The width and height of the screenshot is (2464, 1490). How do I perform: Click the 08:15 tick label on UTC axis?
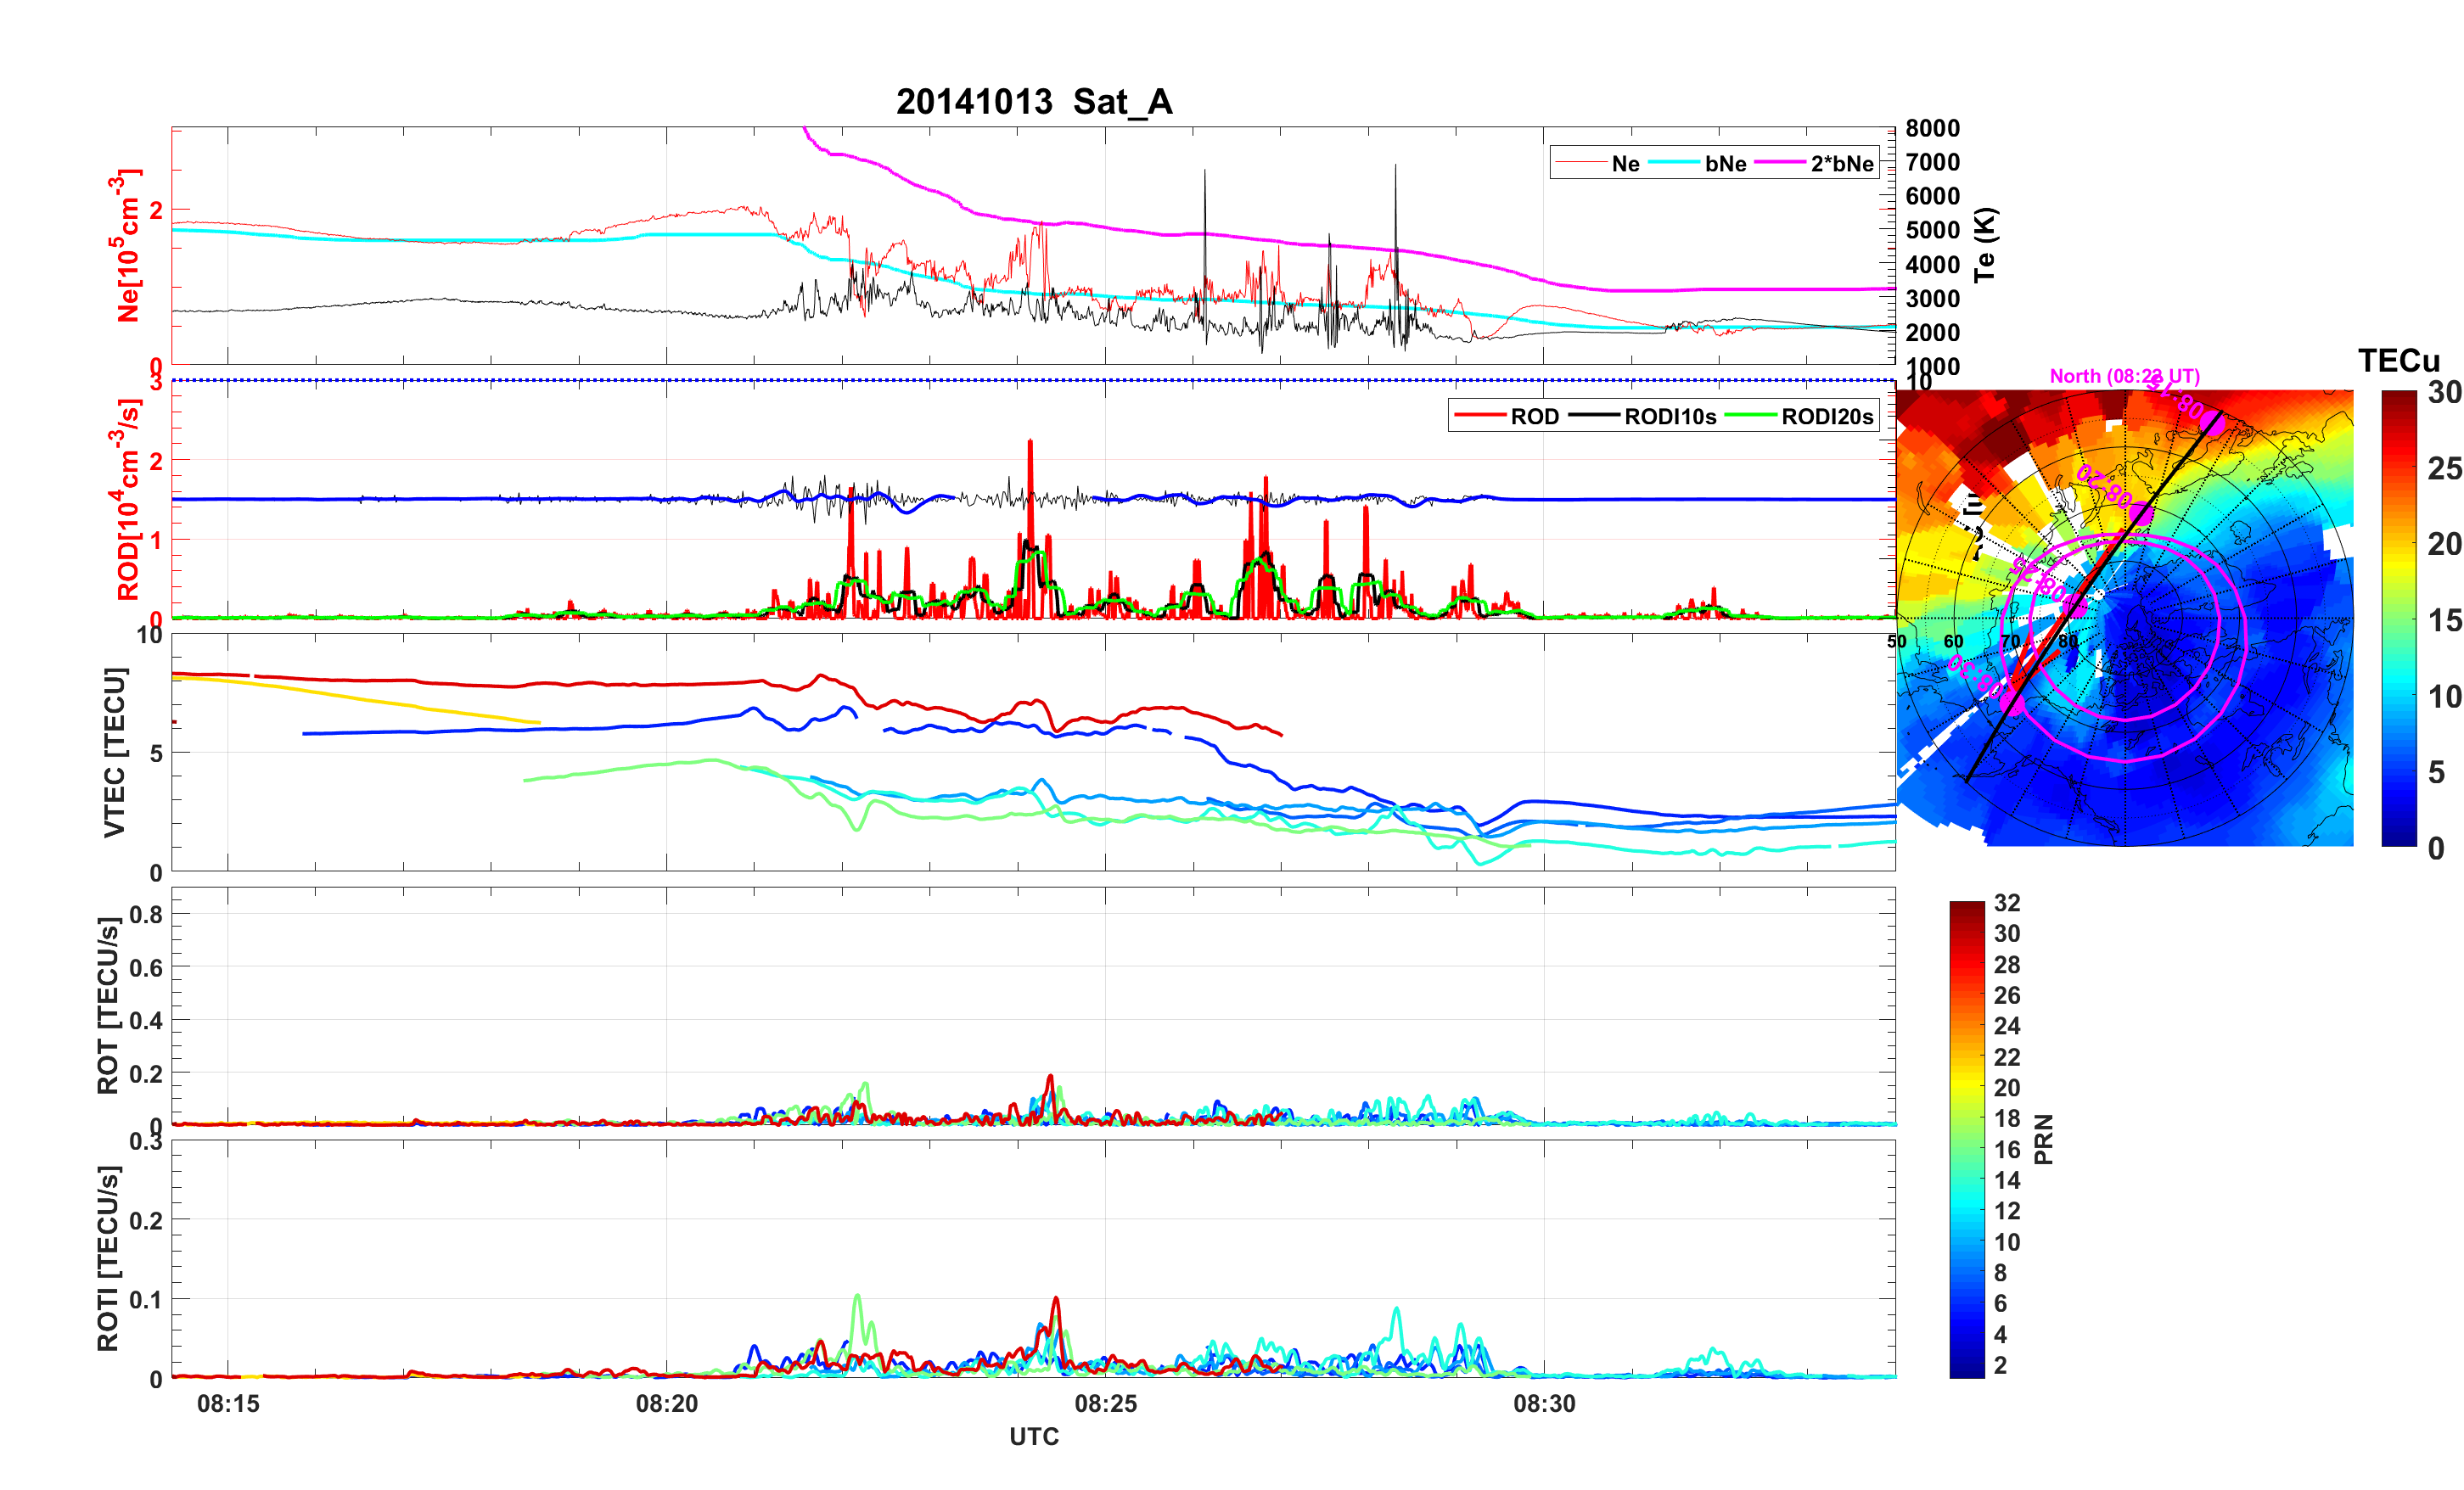tap(228, 1403)
